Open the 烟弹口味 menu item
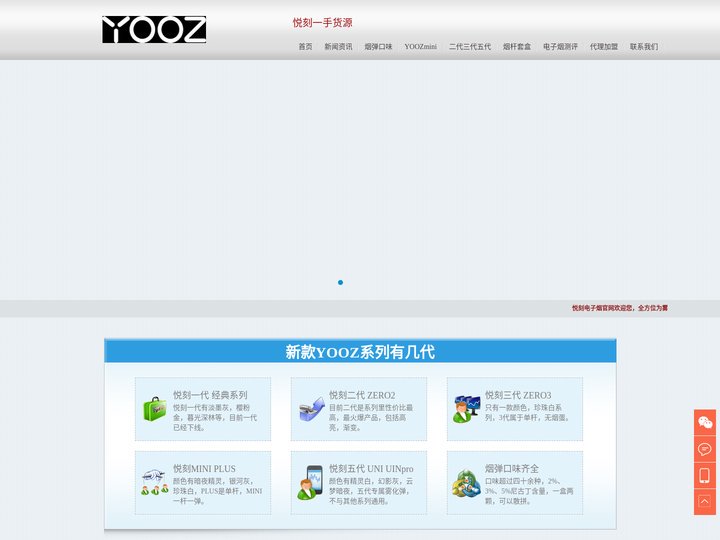 pyautogui.click(x=378, y=46)
